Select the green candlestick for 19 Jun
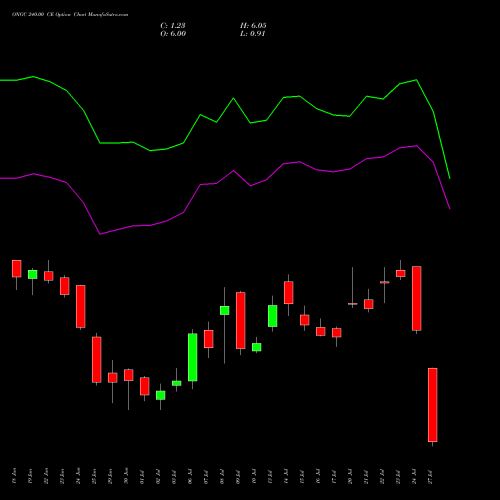This screenshot has width=500, height=500. click(33, 274)
